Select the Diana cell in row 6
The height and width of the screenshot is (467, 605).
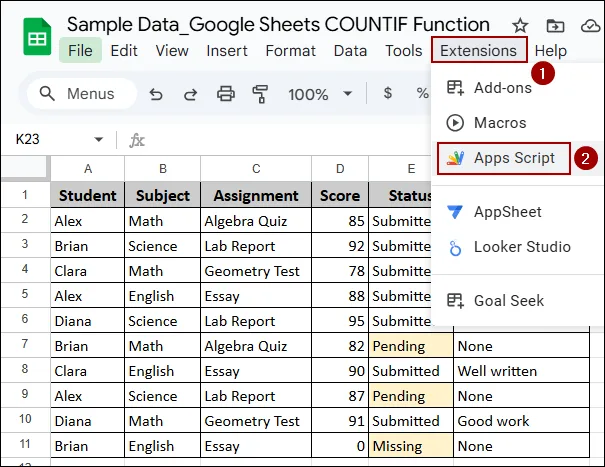pyautogui.click(x=88, y=321)
